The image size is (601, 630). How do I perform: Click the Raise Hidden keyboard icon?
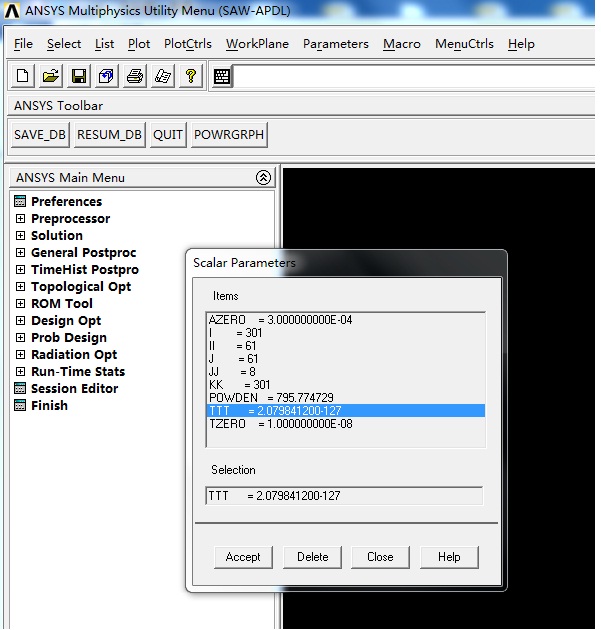(x=222, y=76)
